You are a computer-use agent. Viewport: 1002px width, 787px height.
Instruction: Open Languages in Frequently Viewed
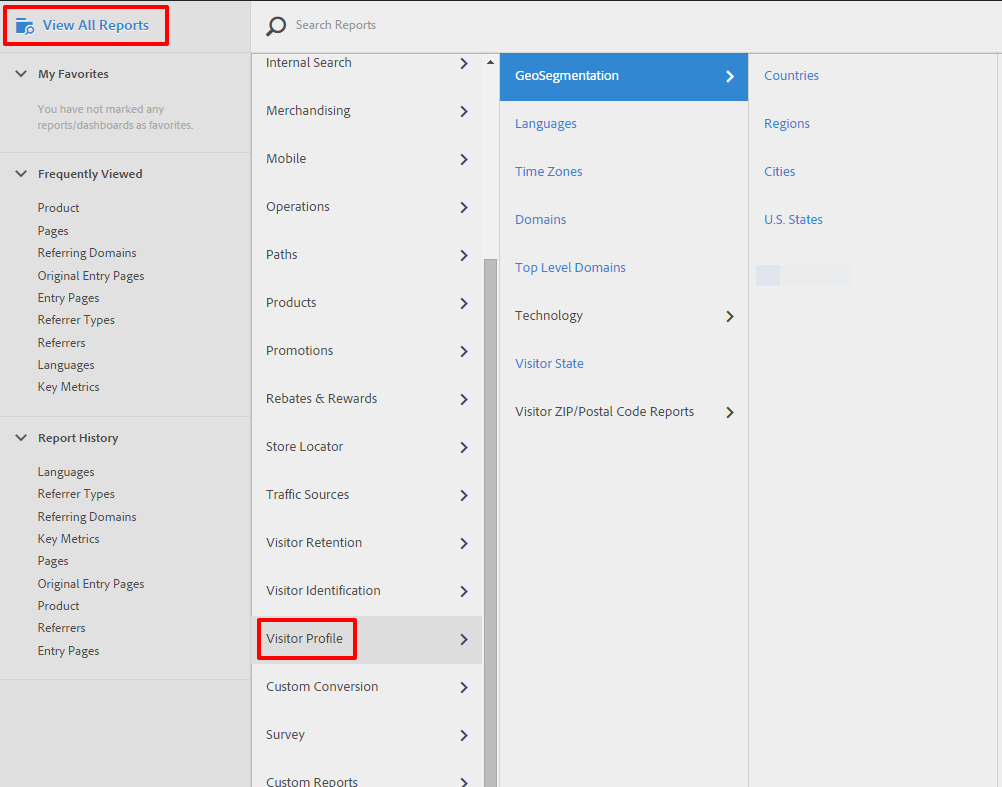pyautogui.click(x=66, y=365)
